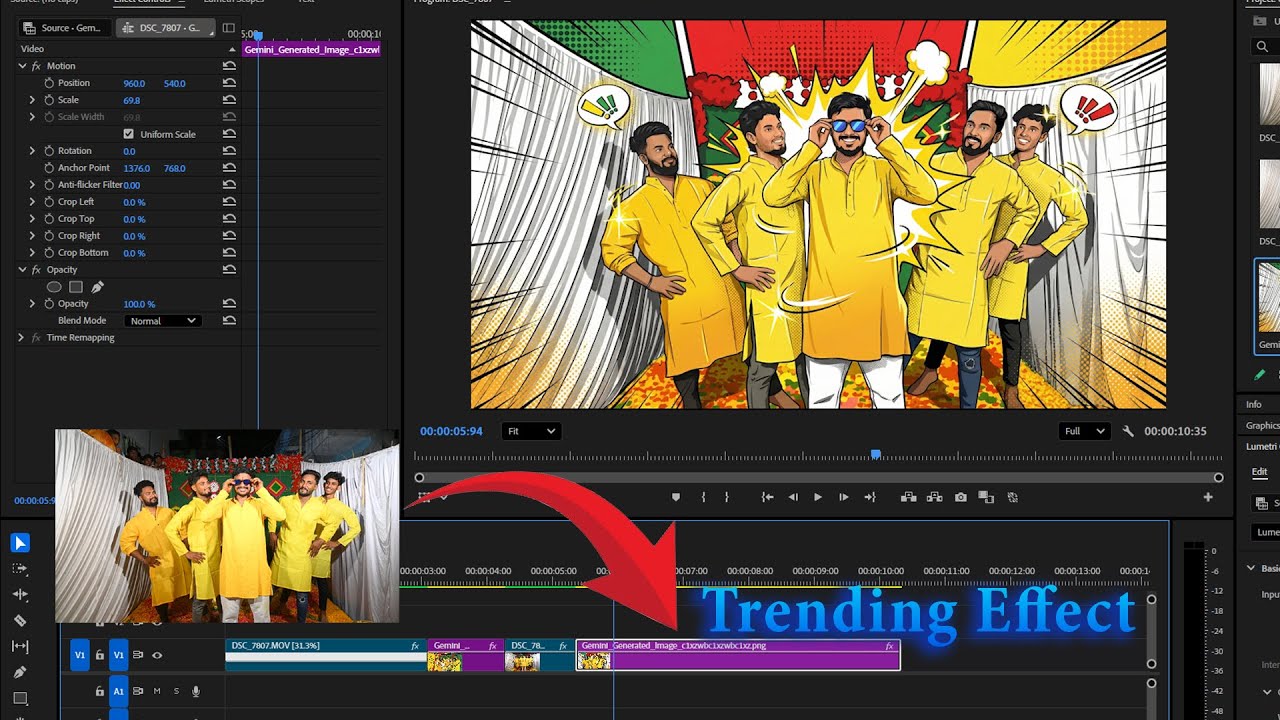
Task: Open the Edit tab in Lumetri
Action: [x=1260, y=472]
